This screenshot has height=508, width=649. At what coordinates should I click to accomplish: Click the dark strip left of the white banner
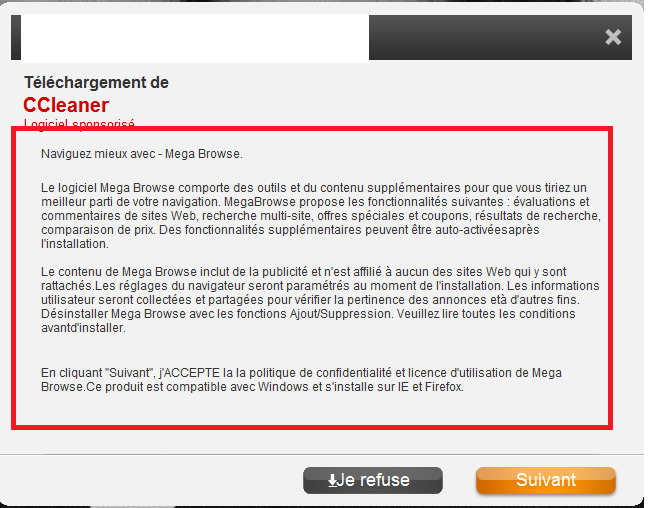click(x=16, y=37)
